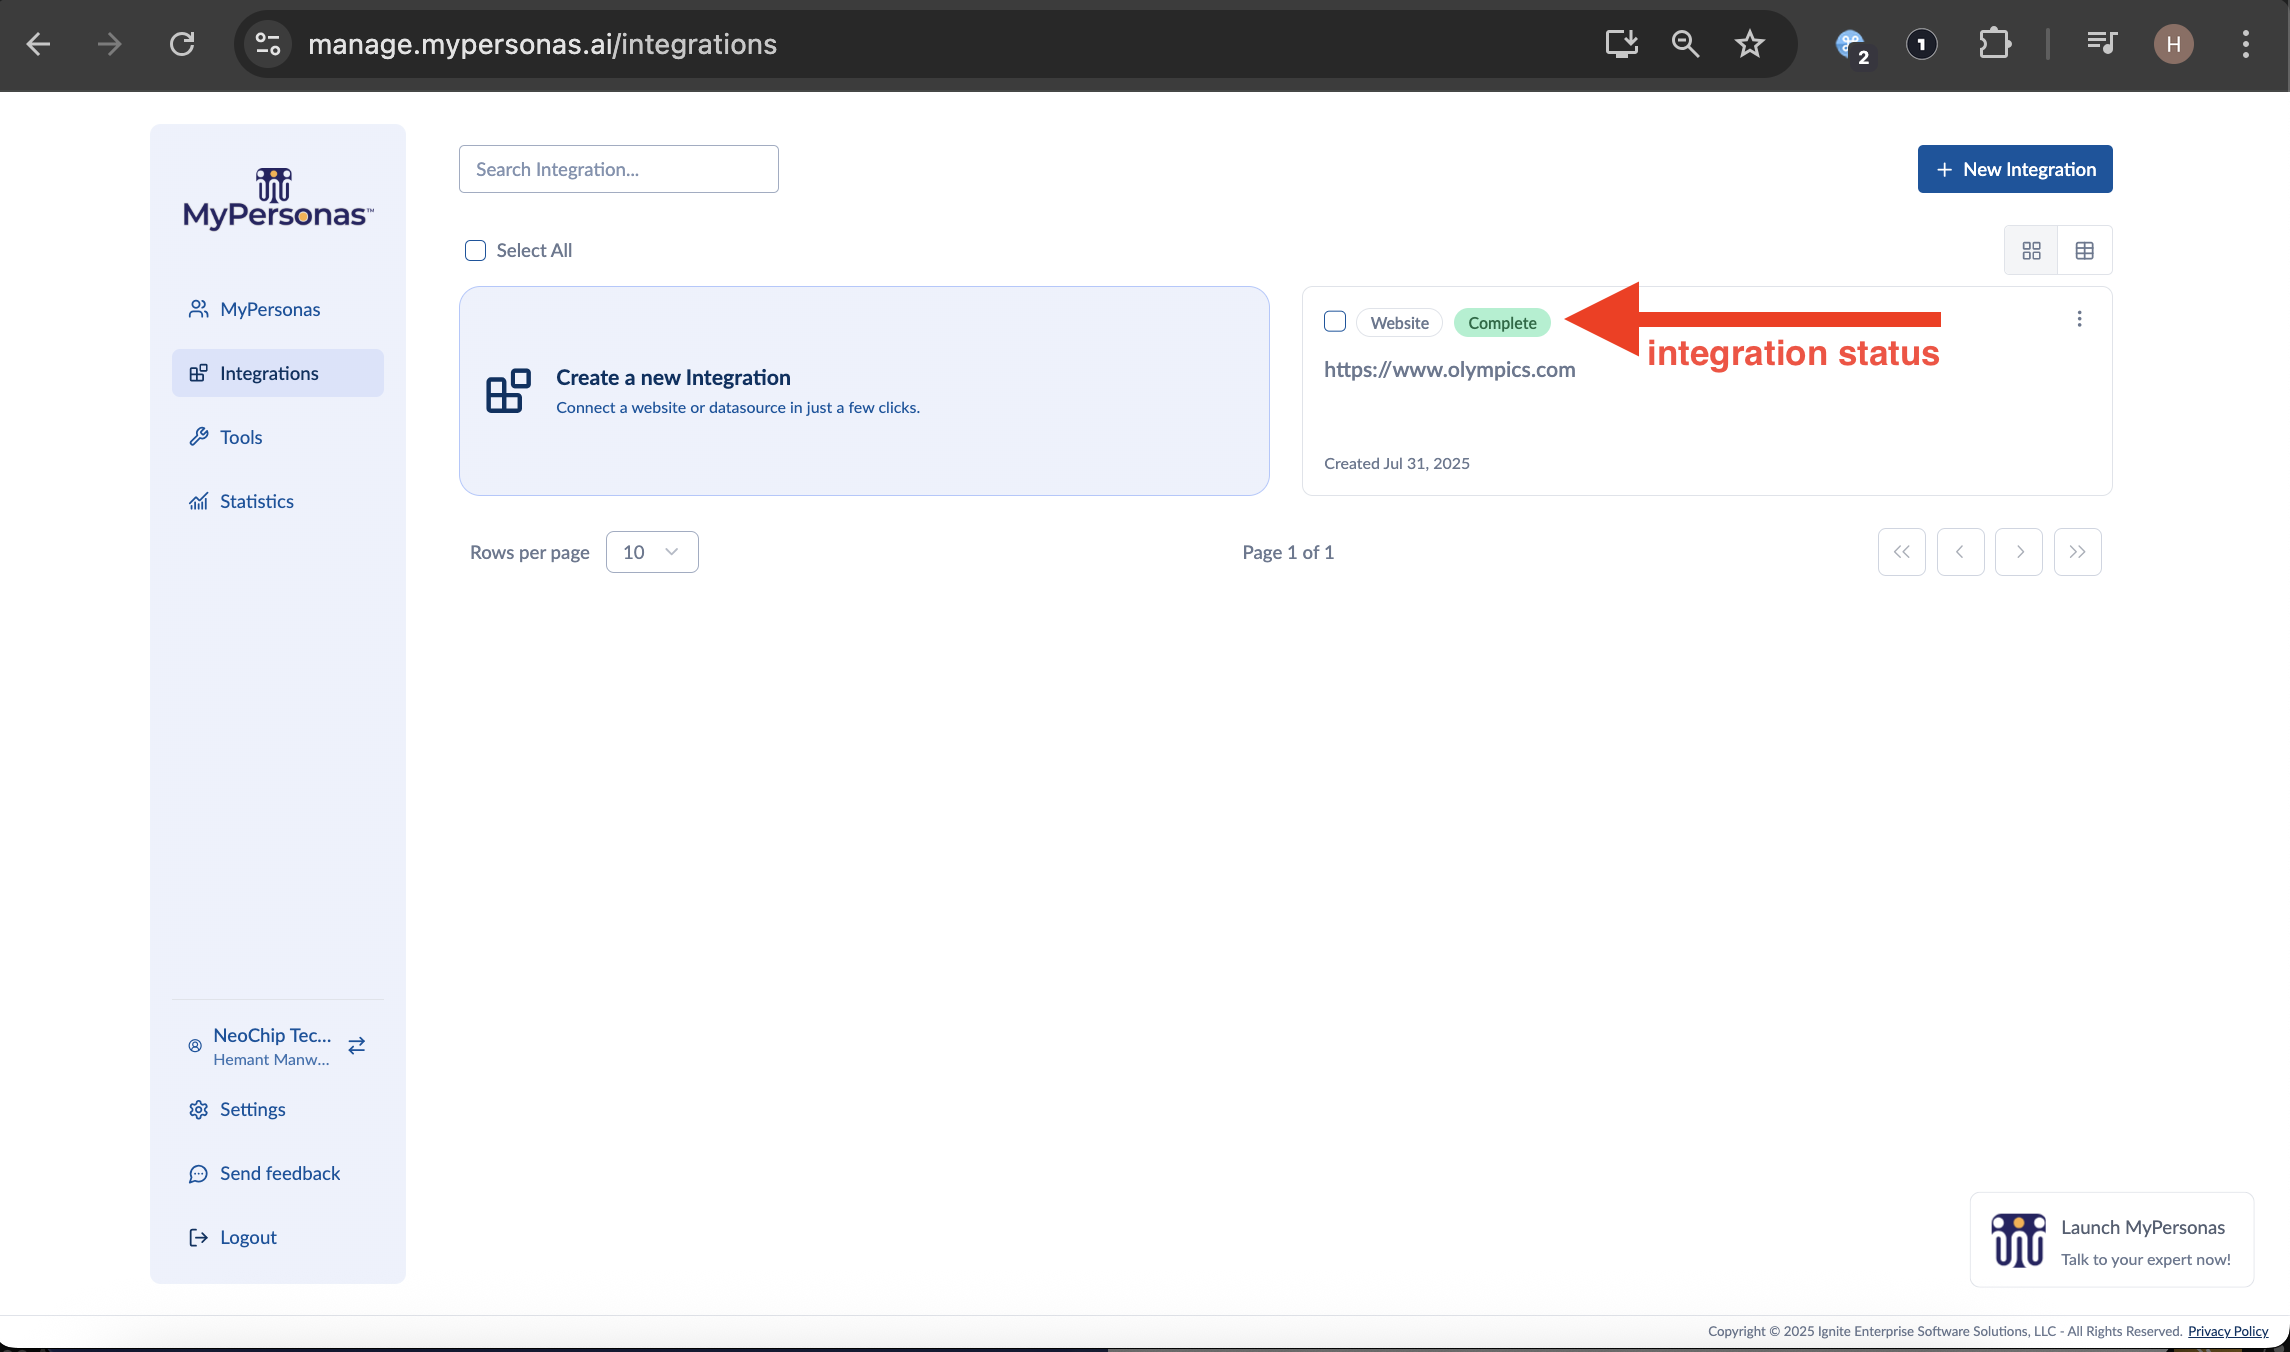Open Statistics in the sidebar
This screenshot has width=2290, height=1352.
[278, 501]
